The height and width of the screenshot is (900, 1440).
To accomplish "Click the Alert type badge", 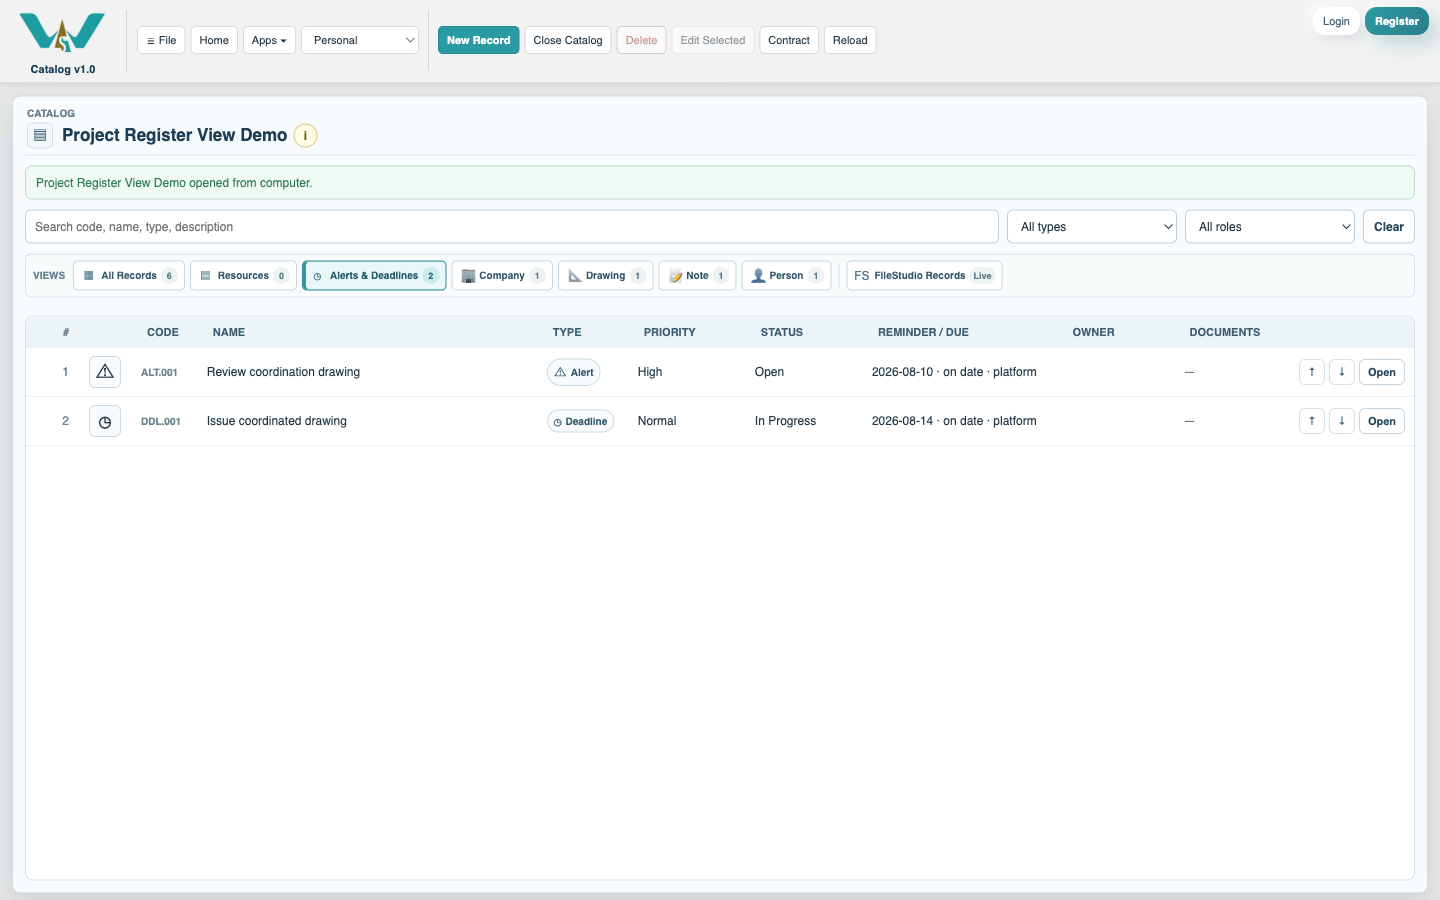I will [x=574, y=372].
